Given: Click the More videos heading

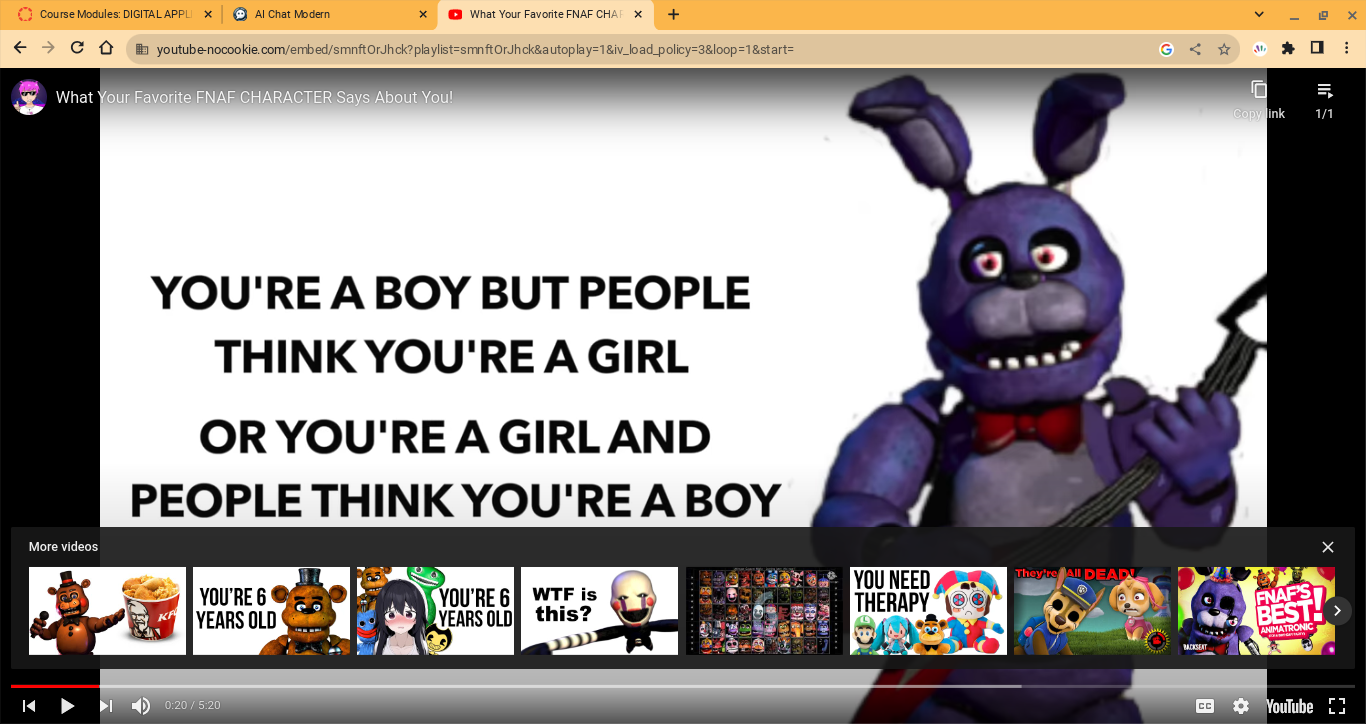Looking at the screenshot, I should pyautogui.click(x=63, y=547).
